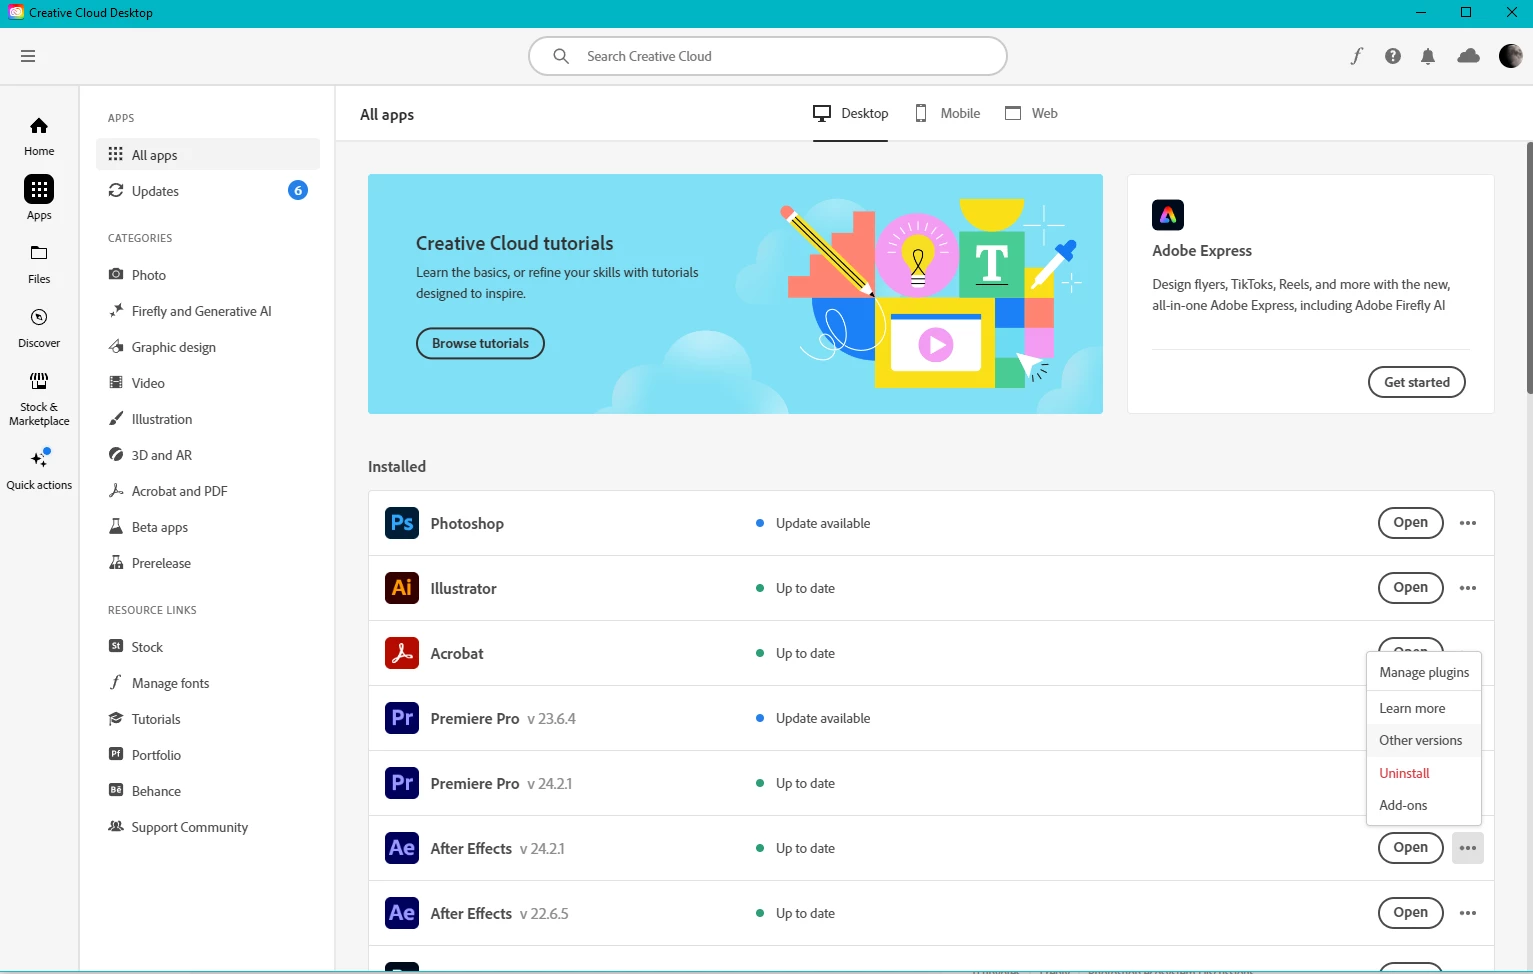Open more options for Photoshop

1468,523
